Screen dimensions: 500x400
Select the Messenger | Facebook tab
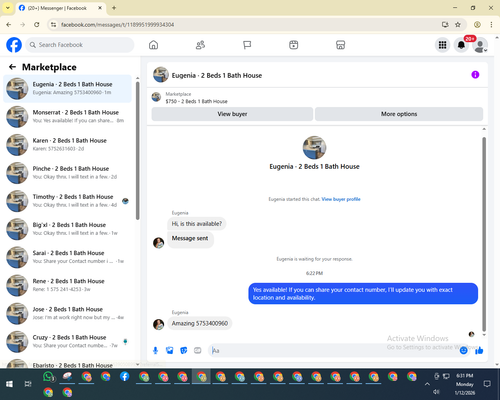60,8
